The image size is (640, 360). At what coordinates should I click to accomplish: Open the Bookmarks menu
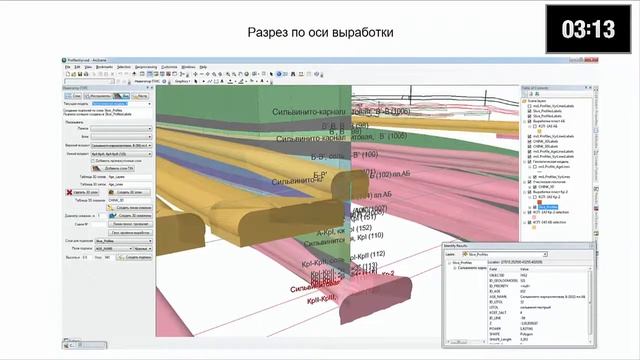pos(104,67)
